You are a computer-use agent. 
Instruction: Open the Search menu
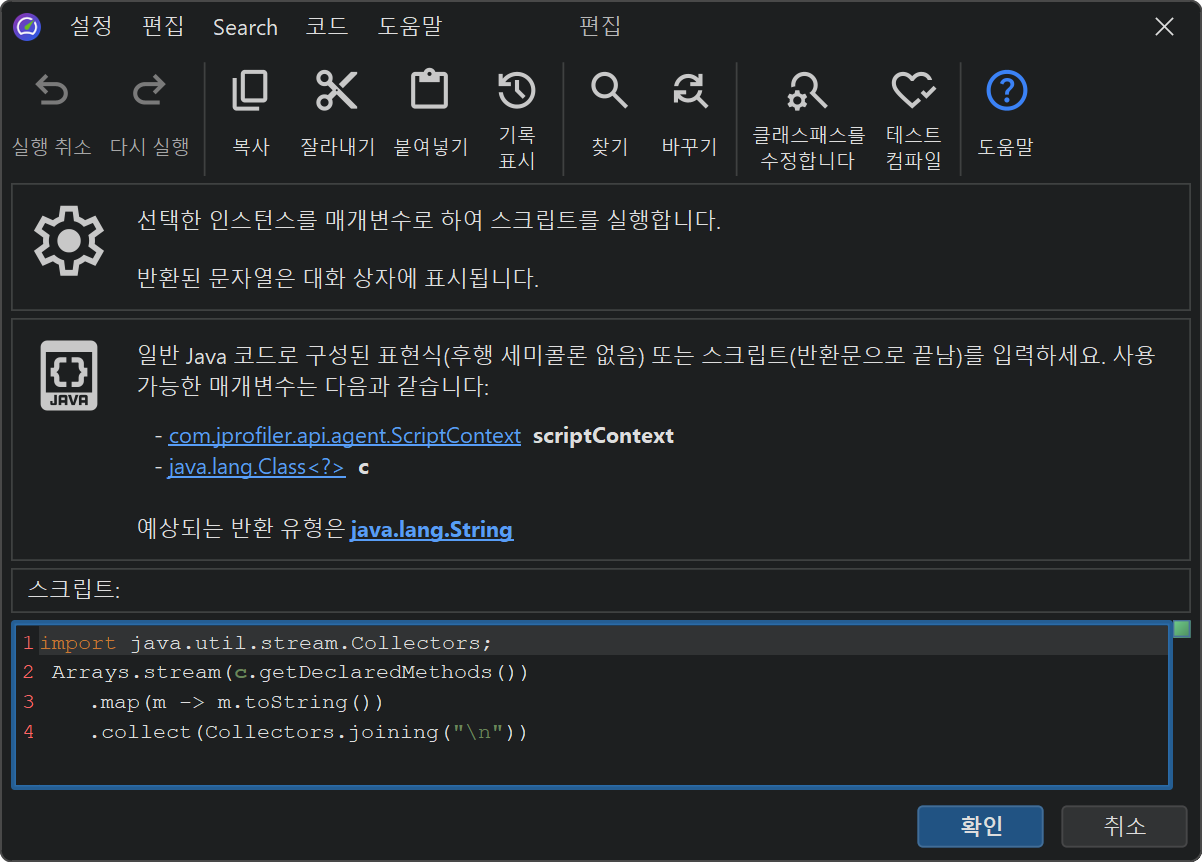[x=245, y=27]
